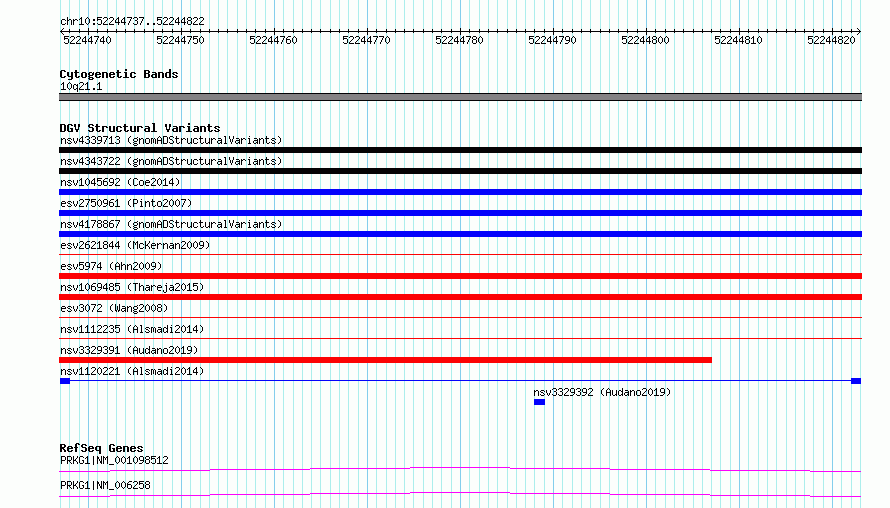Click the blue bar below esv2750961

460,213
